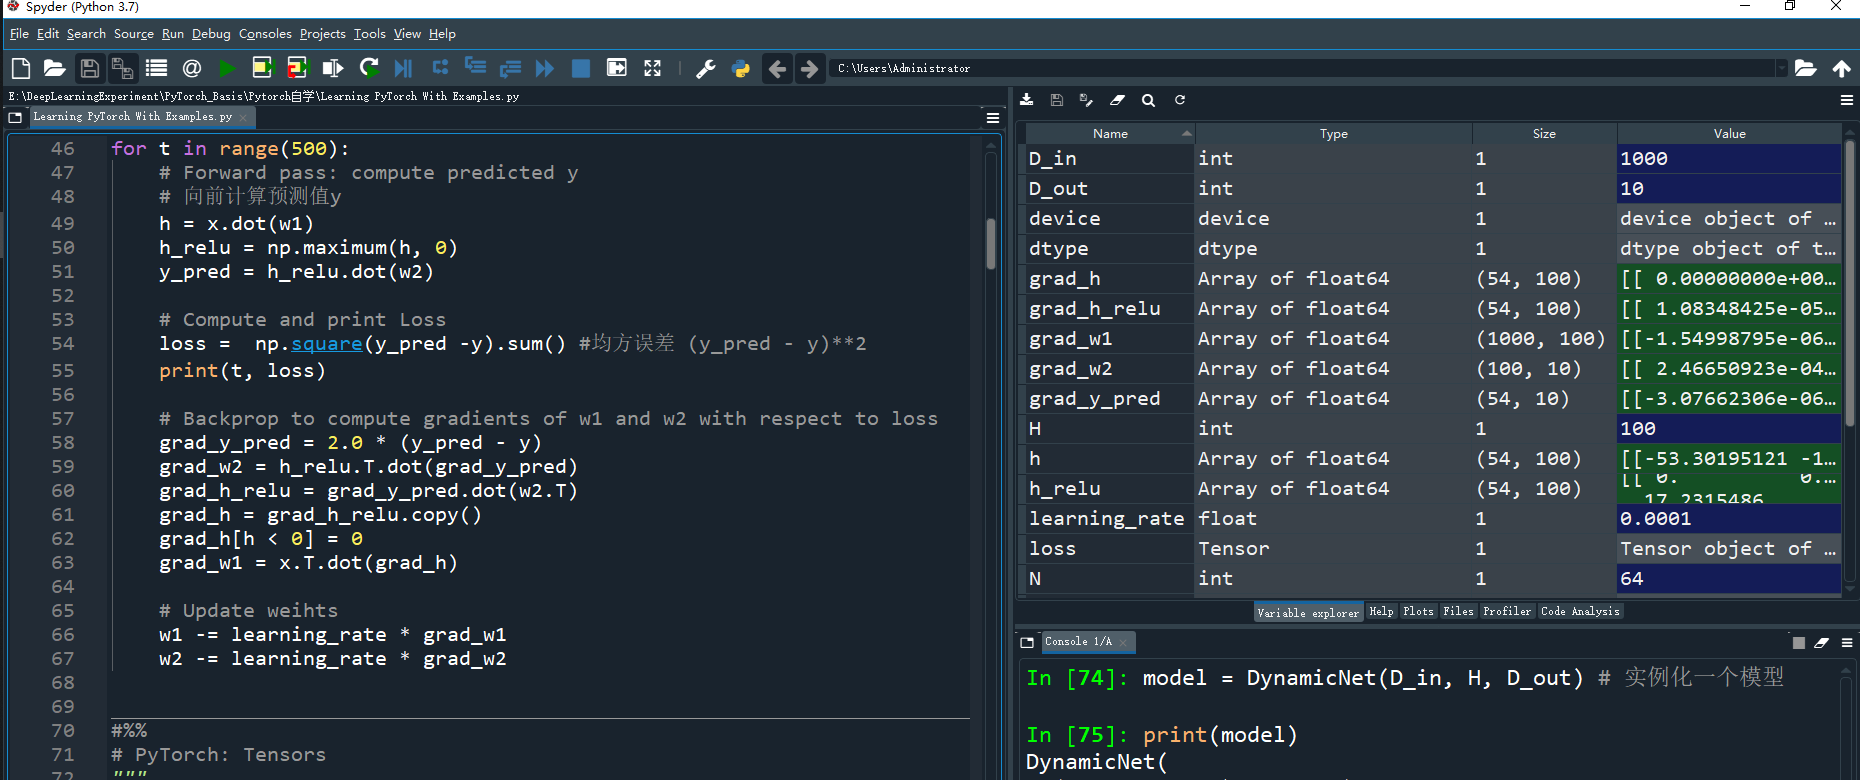Create a new file in Spyder

click(21, 68)
